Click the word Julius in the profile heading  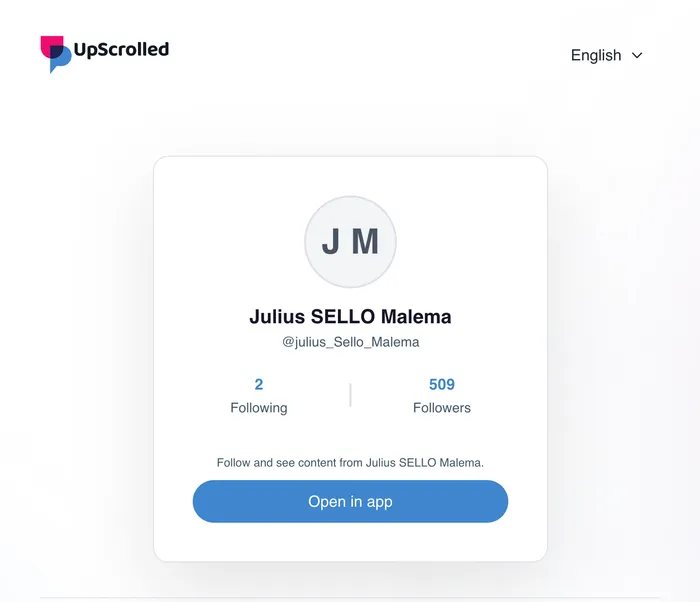point(277,317)
